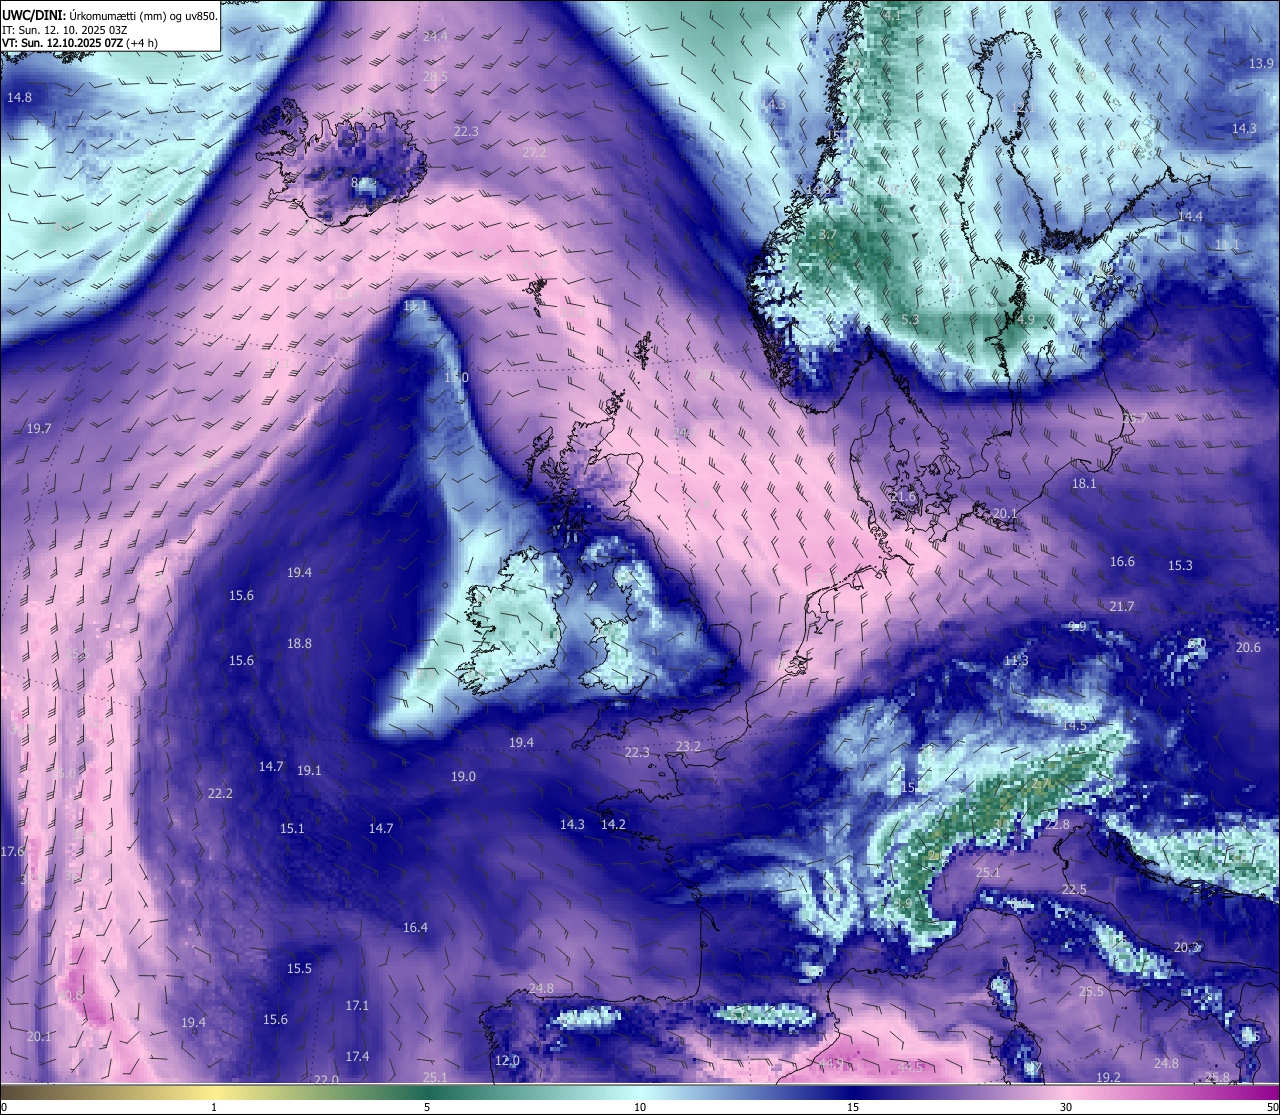Click the color scale tick label 1

214,1107
